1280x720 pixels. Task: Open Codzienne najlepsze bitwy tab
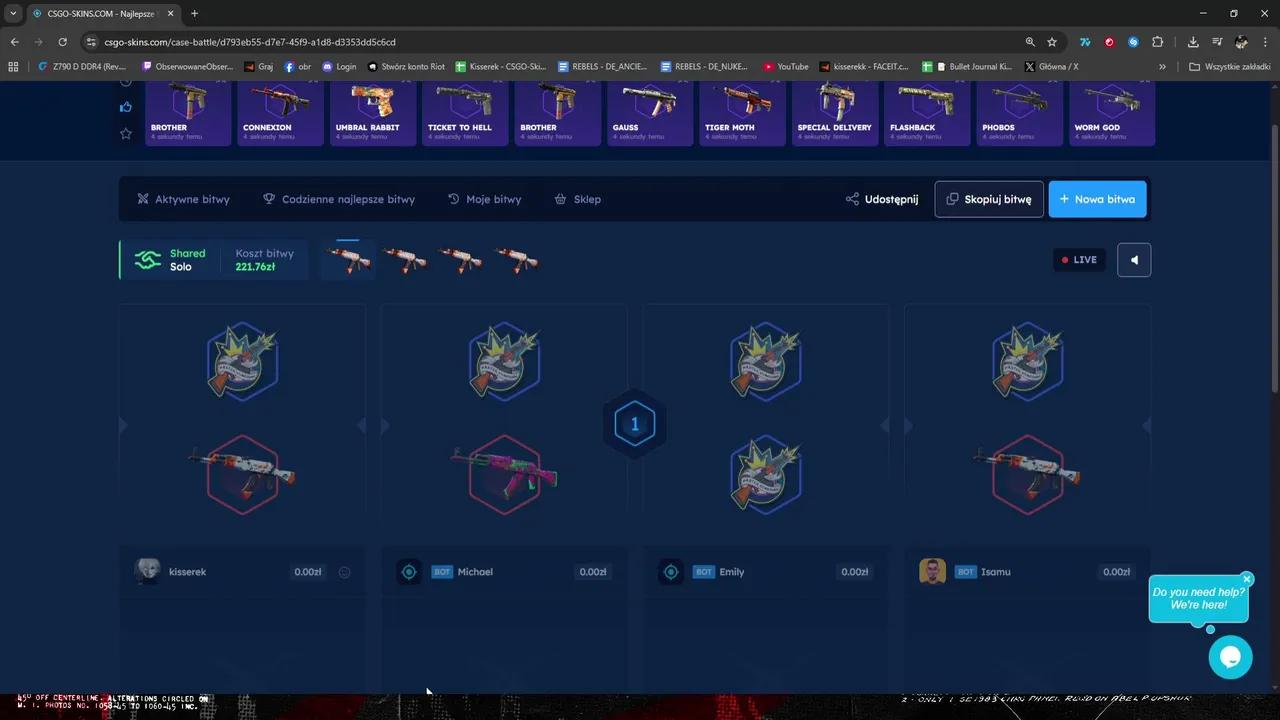pos(339,199)
